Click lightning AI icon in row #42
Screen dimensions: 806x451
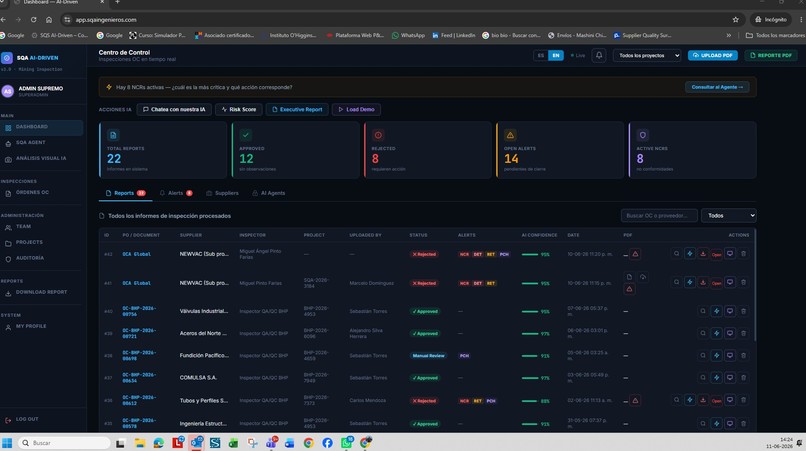[690, 254]
